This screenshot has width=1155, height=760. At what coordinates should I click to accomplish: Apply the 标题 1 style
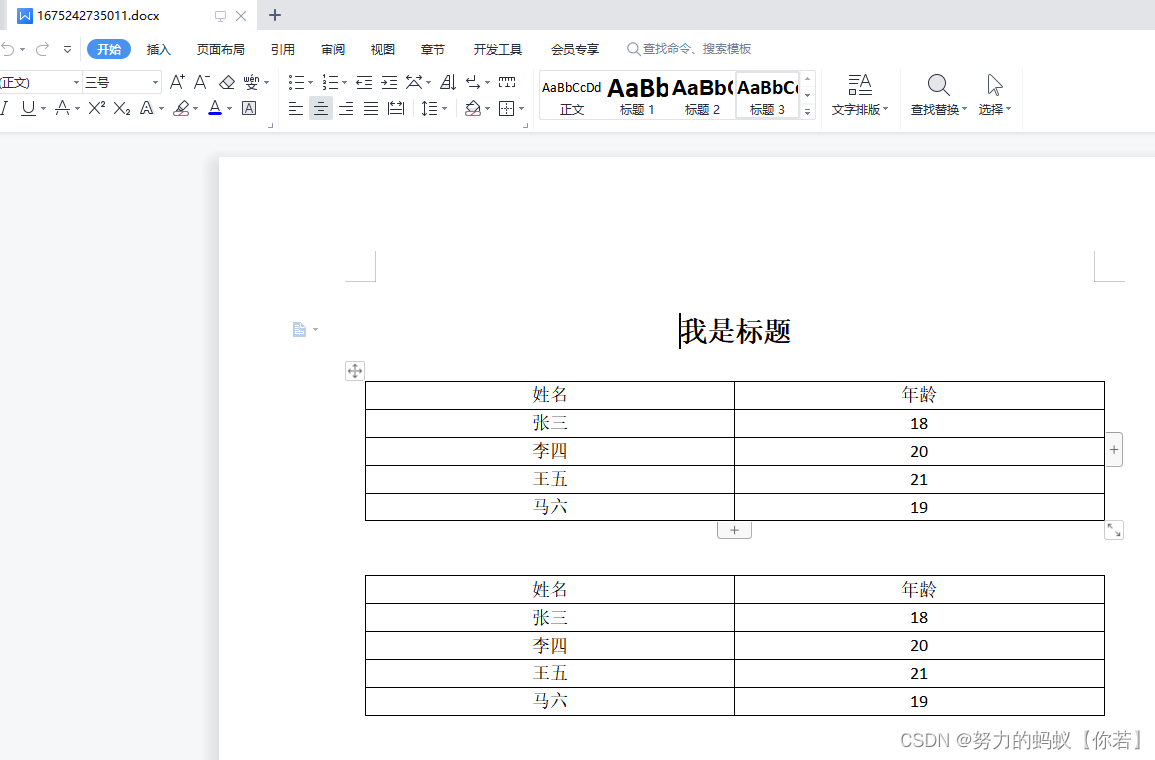coord(637,96)
